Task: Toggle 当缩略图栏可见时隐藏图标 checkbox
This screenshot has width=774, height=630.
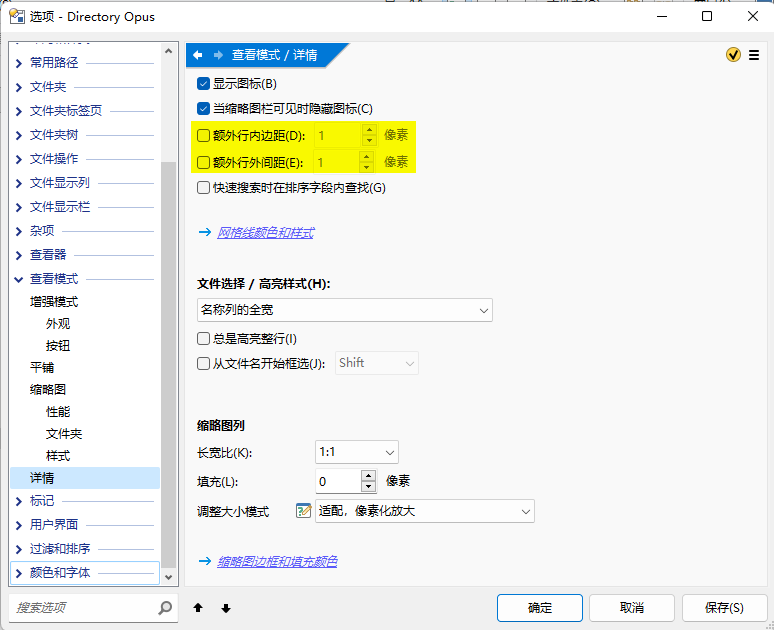Action: pos(203,109)
